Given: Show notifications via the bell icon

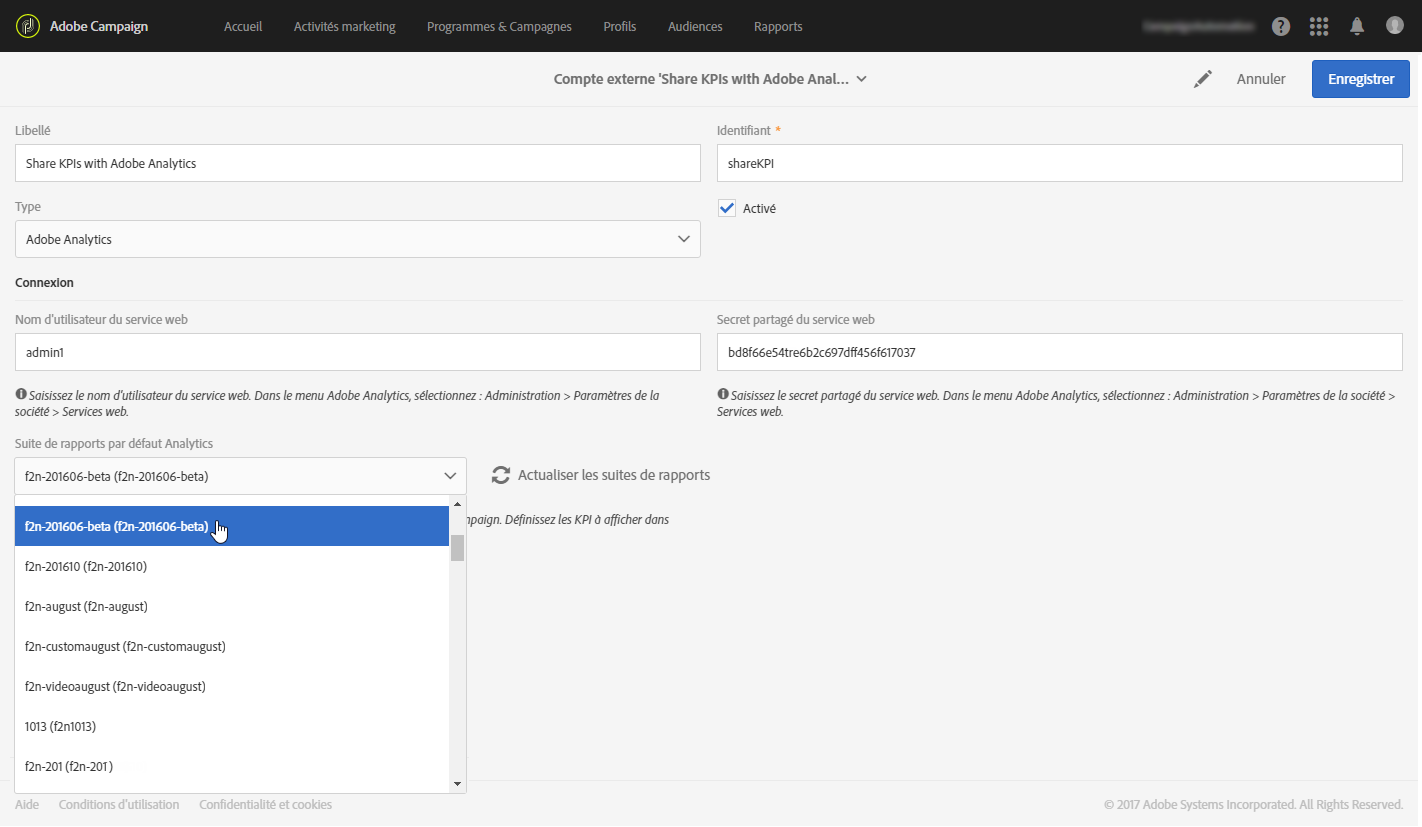Looking at the screenshot, I should pyautogui.click(x=1357, y=26).
